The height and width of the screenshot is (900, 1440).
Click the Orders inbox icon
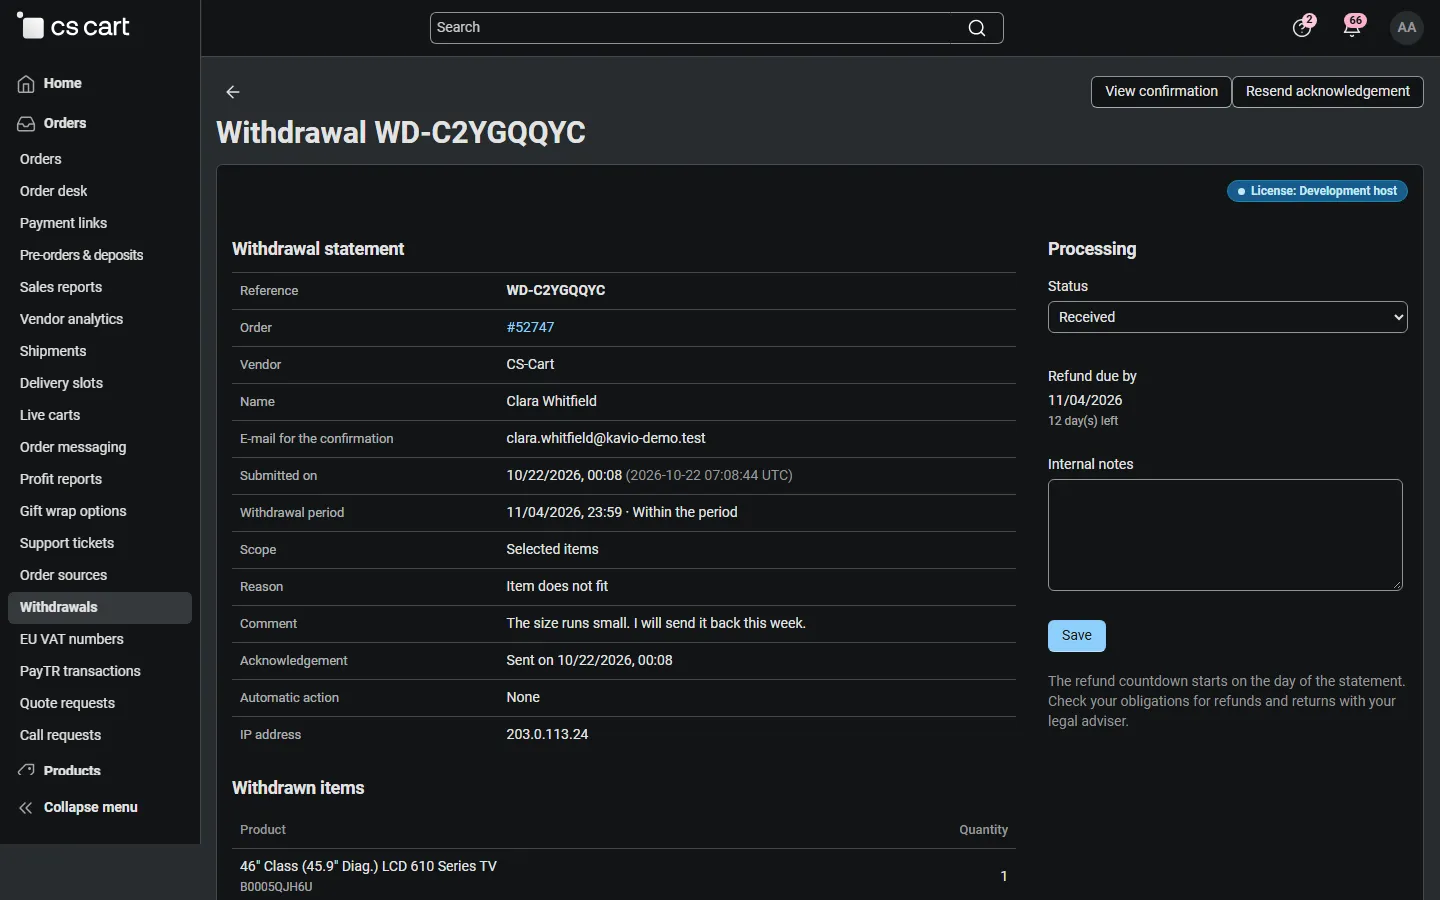(26, 124)
